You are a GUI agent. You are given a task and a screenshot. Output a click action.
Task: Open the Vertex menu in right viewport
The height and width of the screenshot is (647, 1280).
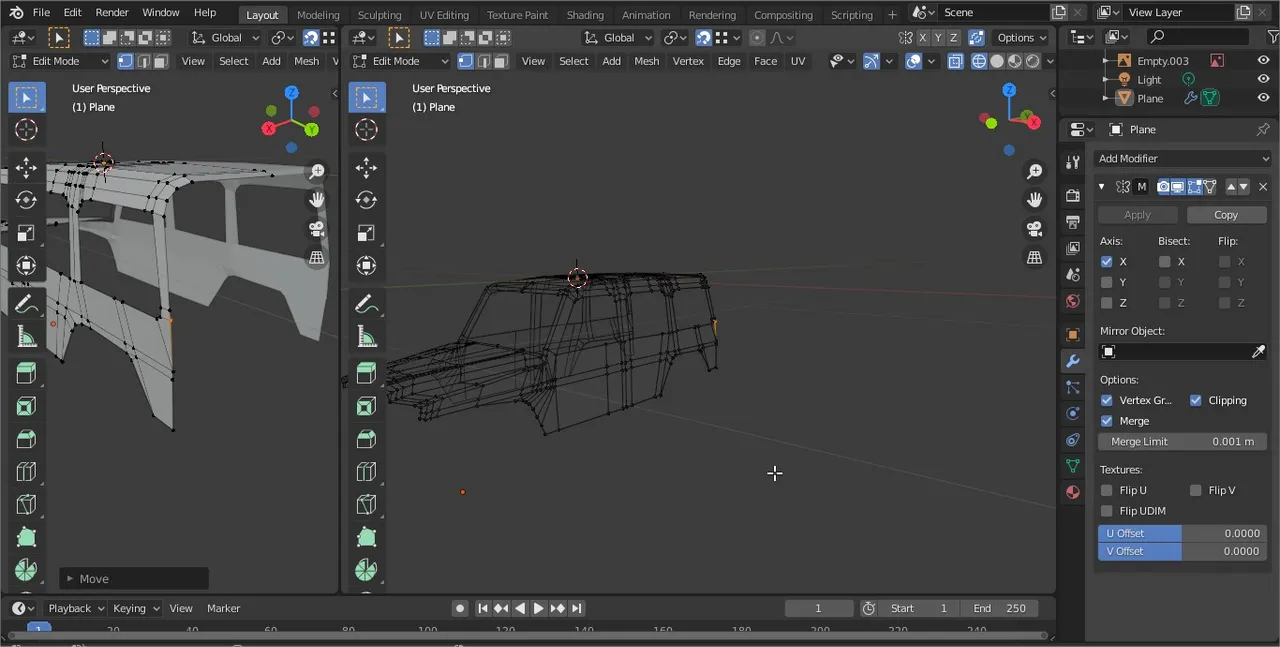click(688, 61)
